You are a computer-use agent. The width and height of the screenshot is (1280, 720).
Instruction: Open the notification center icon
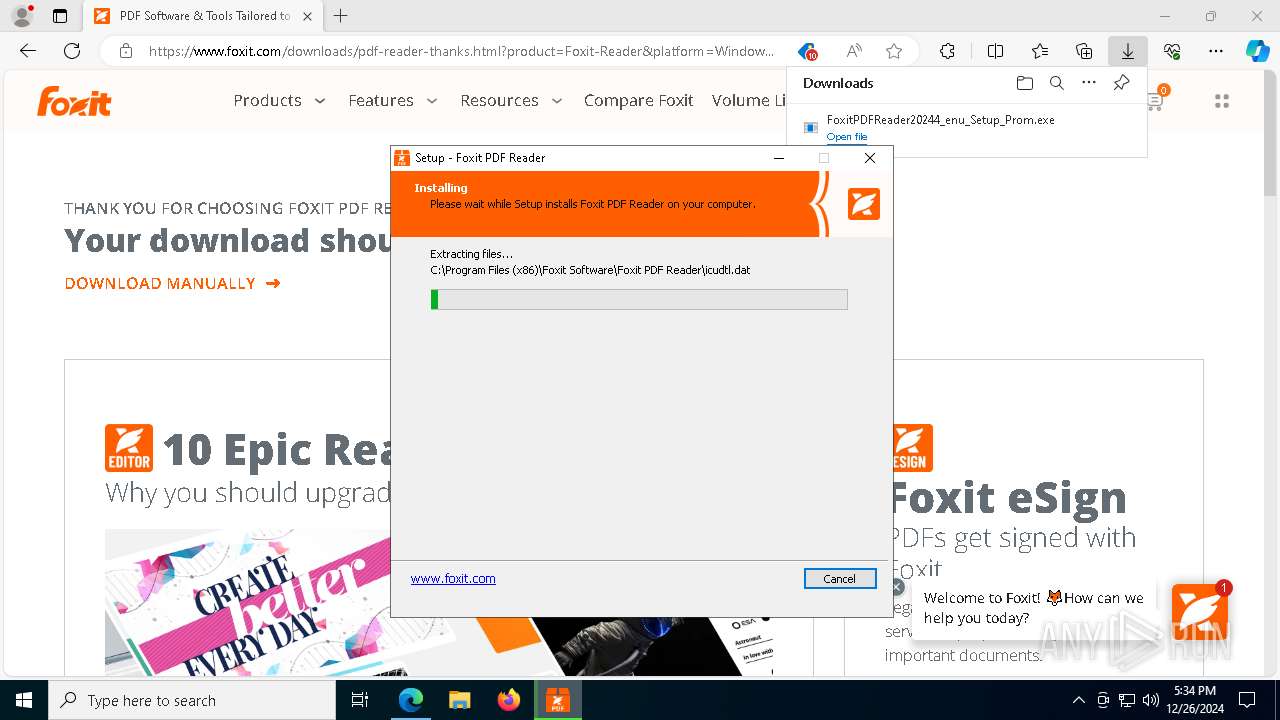(x=1247, y=700)
